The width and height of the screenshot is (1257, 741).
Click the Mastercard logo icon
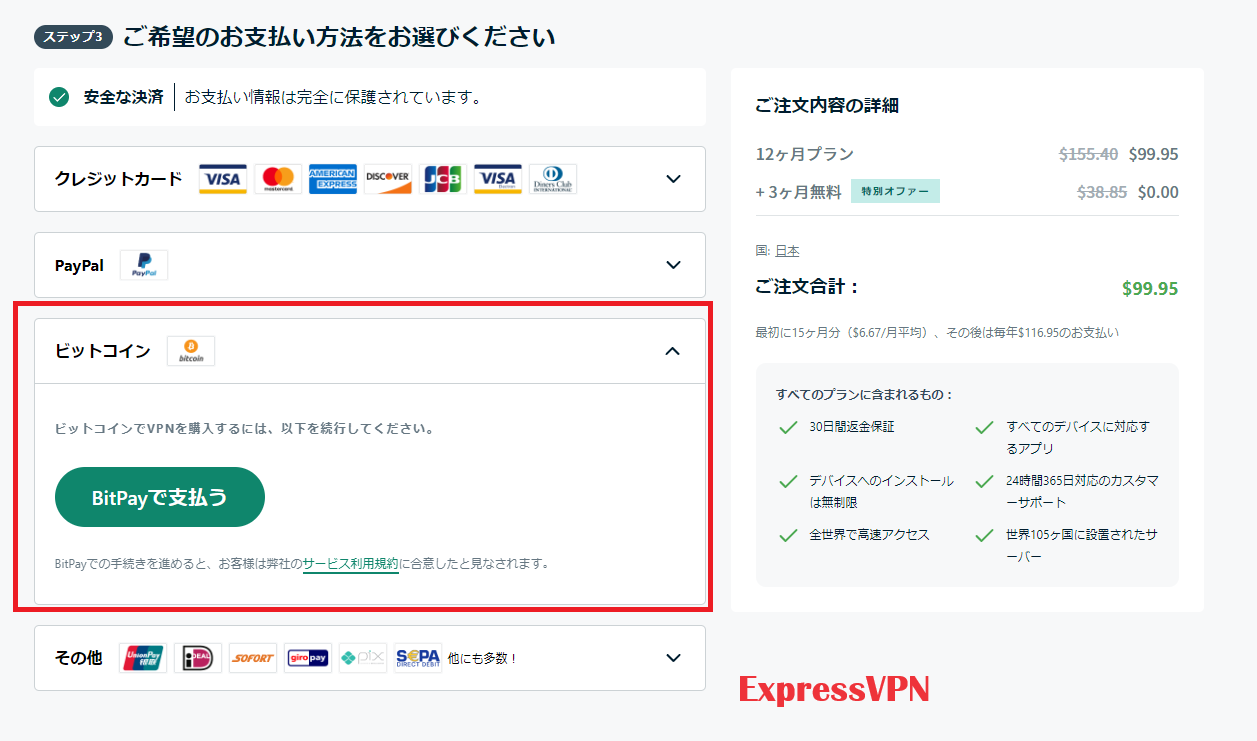(x=278, y=179)
